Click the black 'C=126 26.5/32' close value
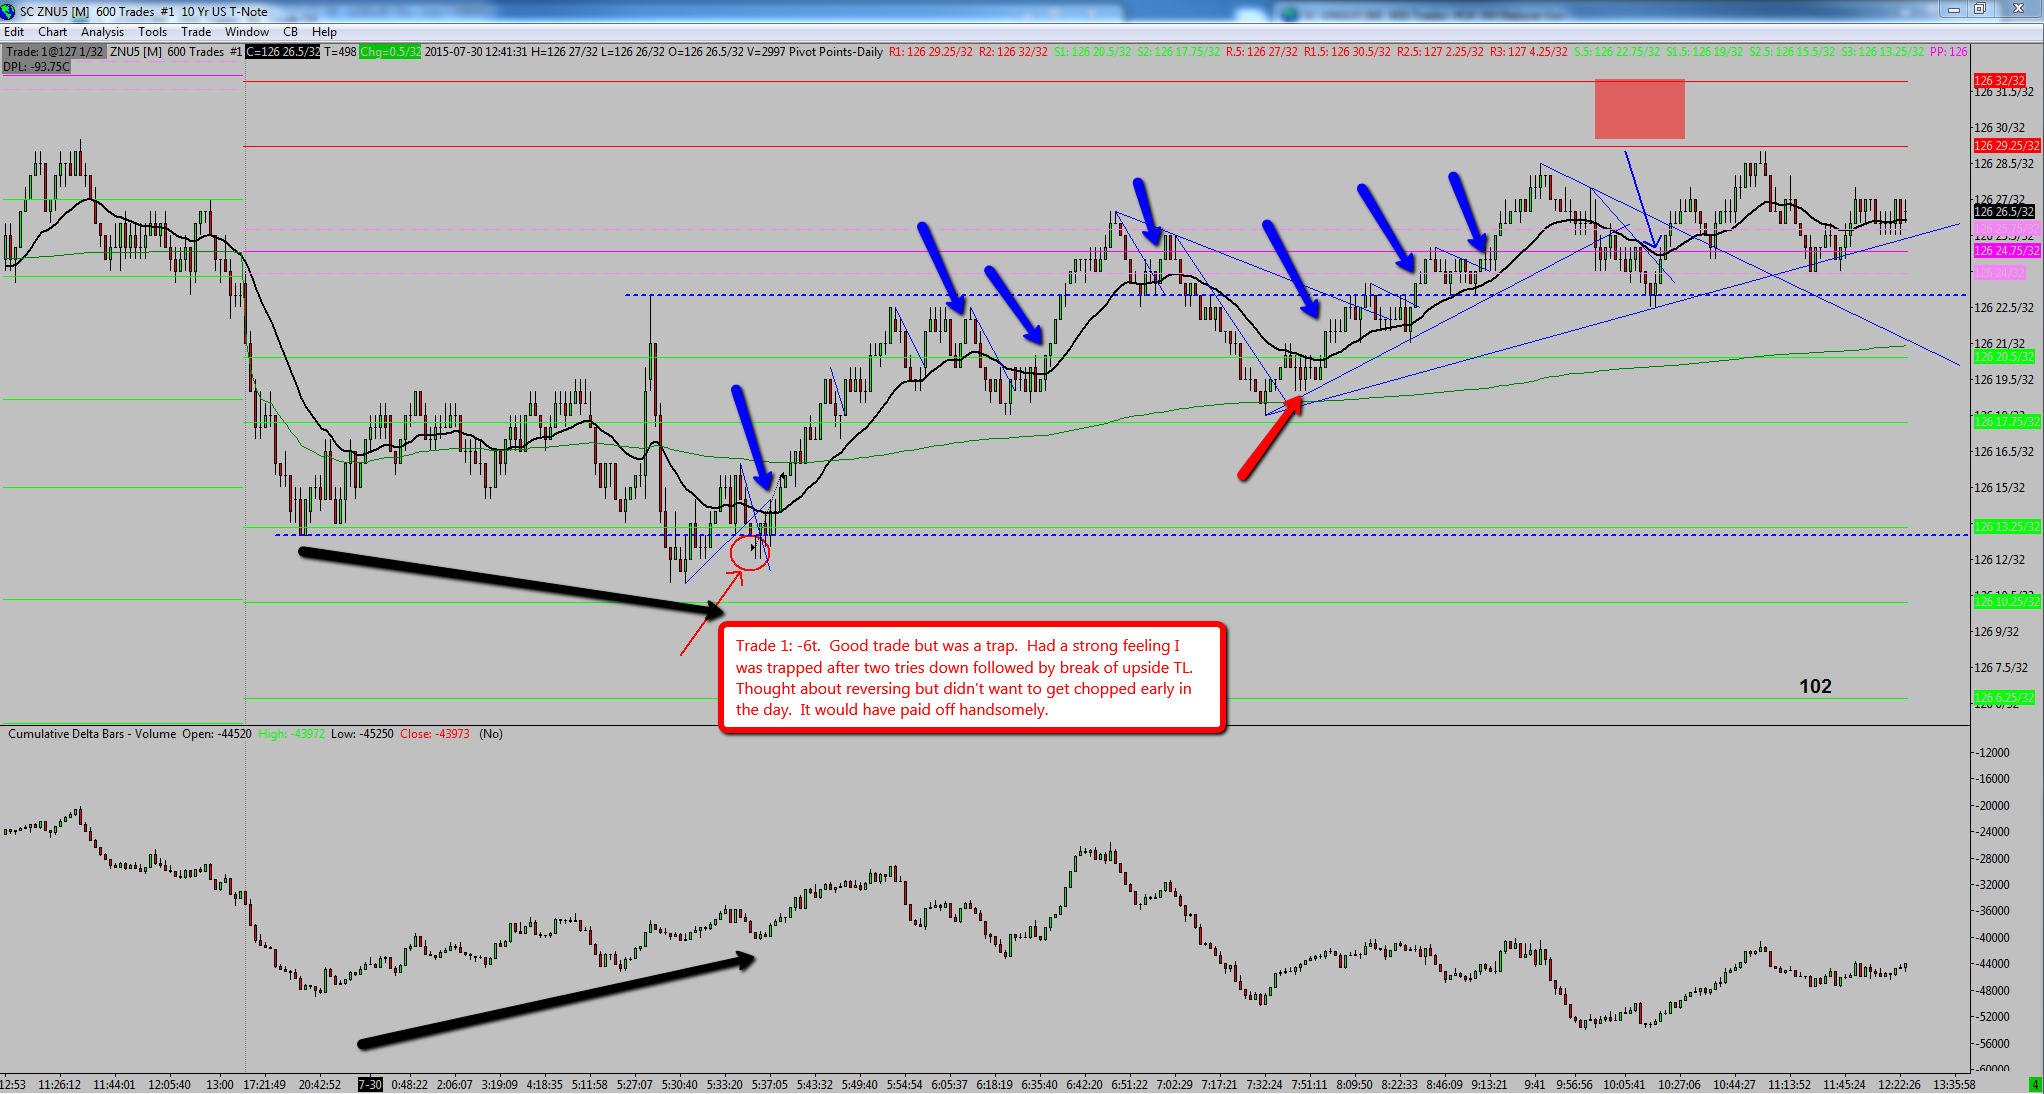Screen dimensions: 2044x1094 tap(283, 52)
